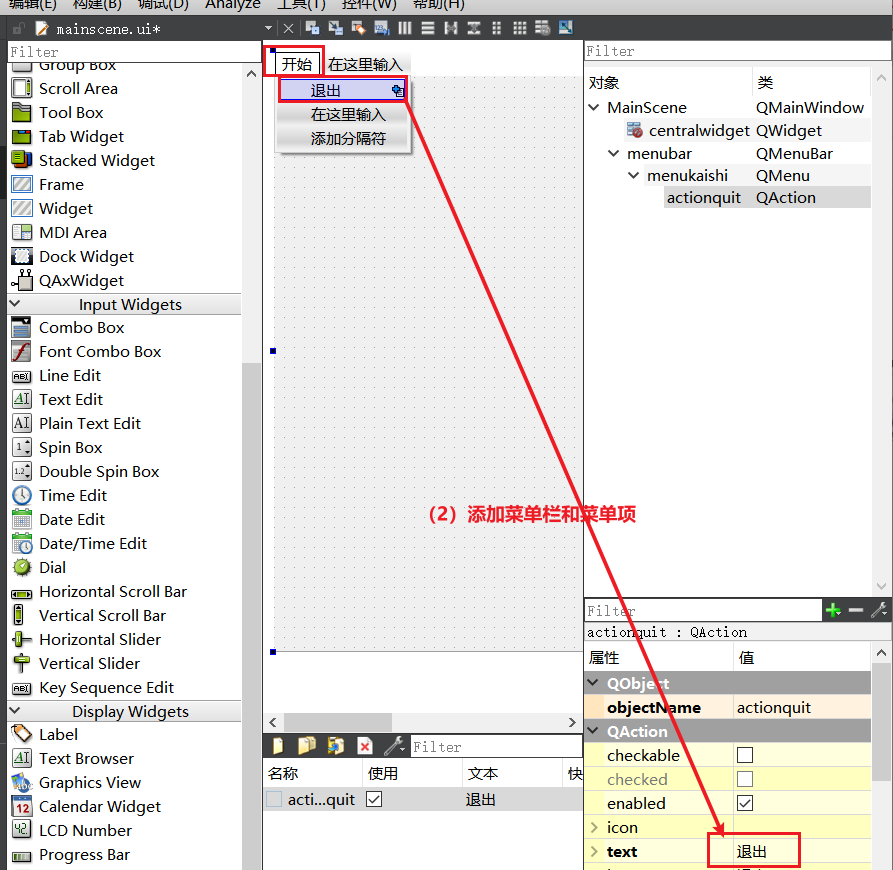Click the Break Layout toolbar icon
The image size is (893, 870).
pos(542,27)
